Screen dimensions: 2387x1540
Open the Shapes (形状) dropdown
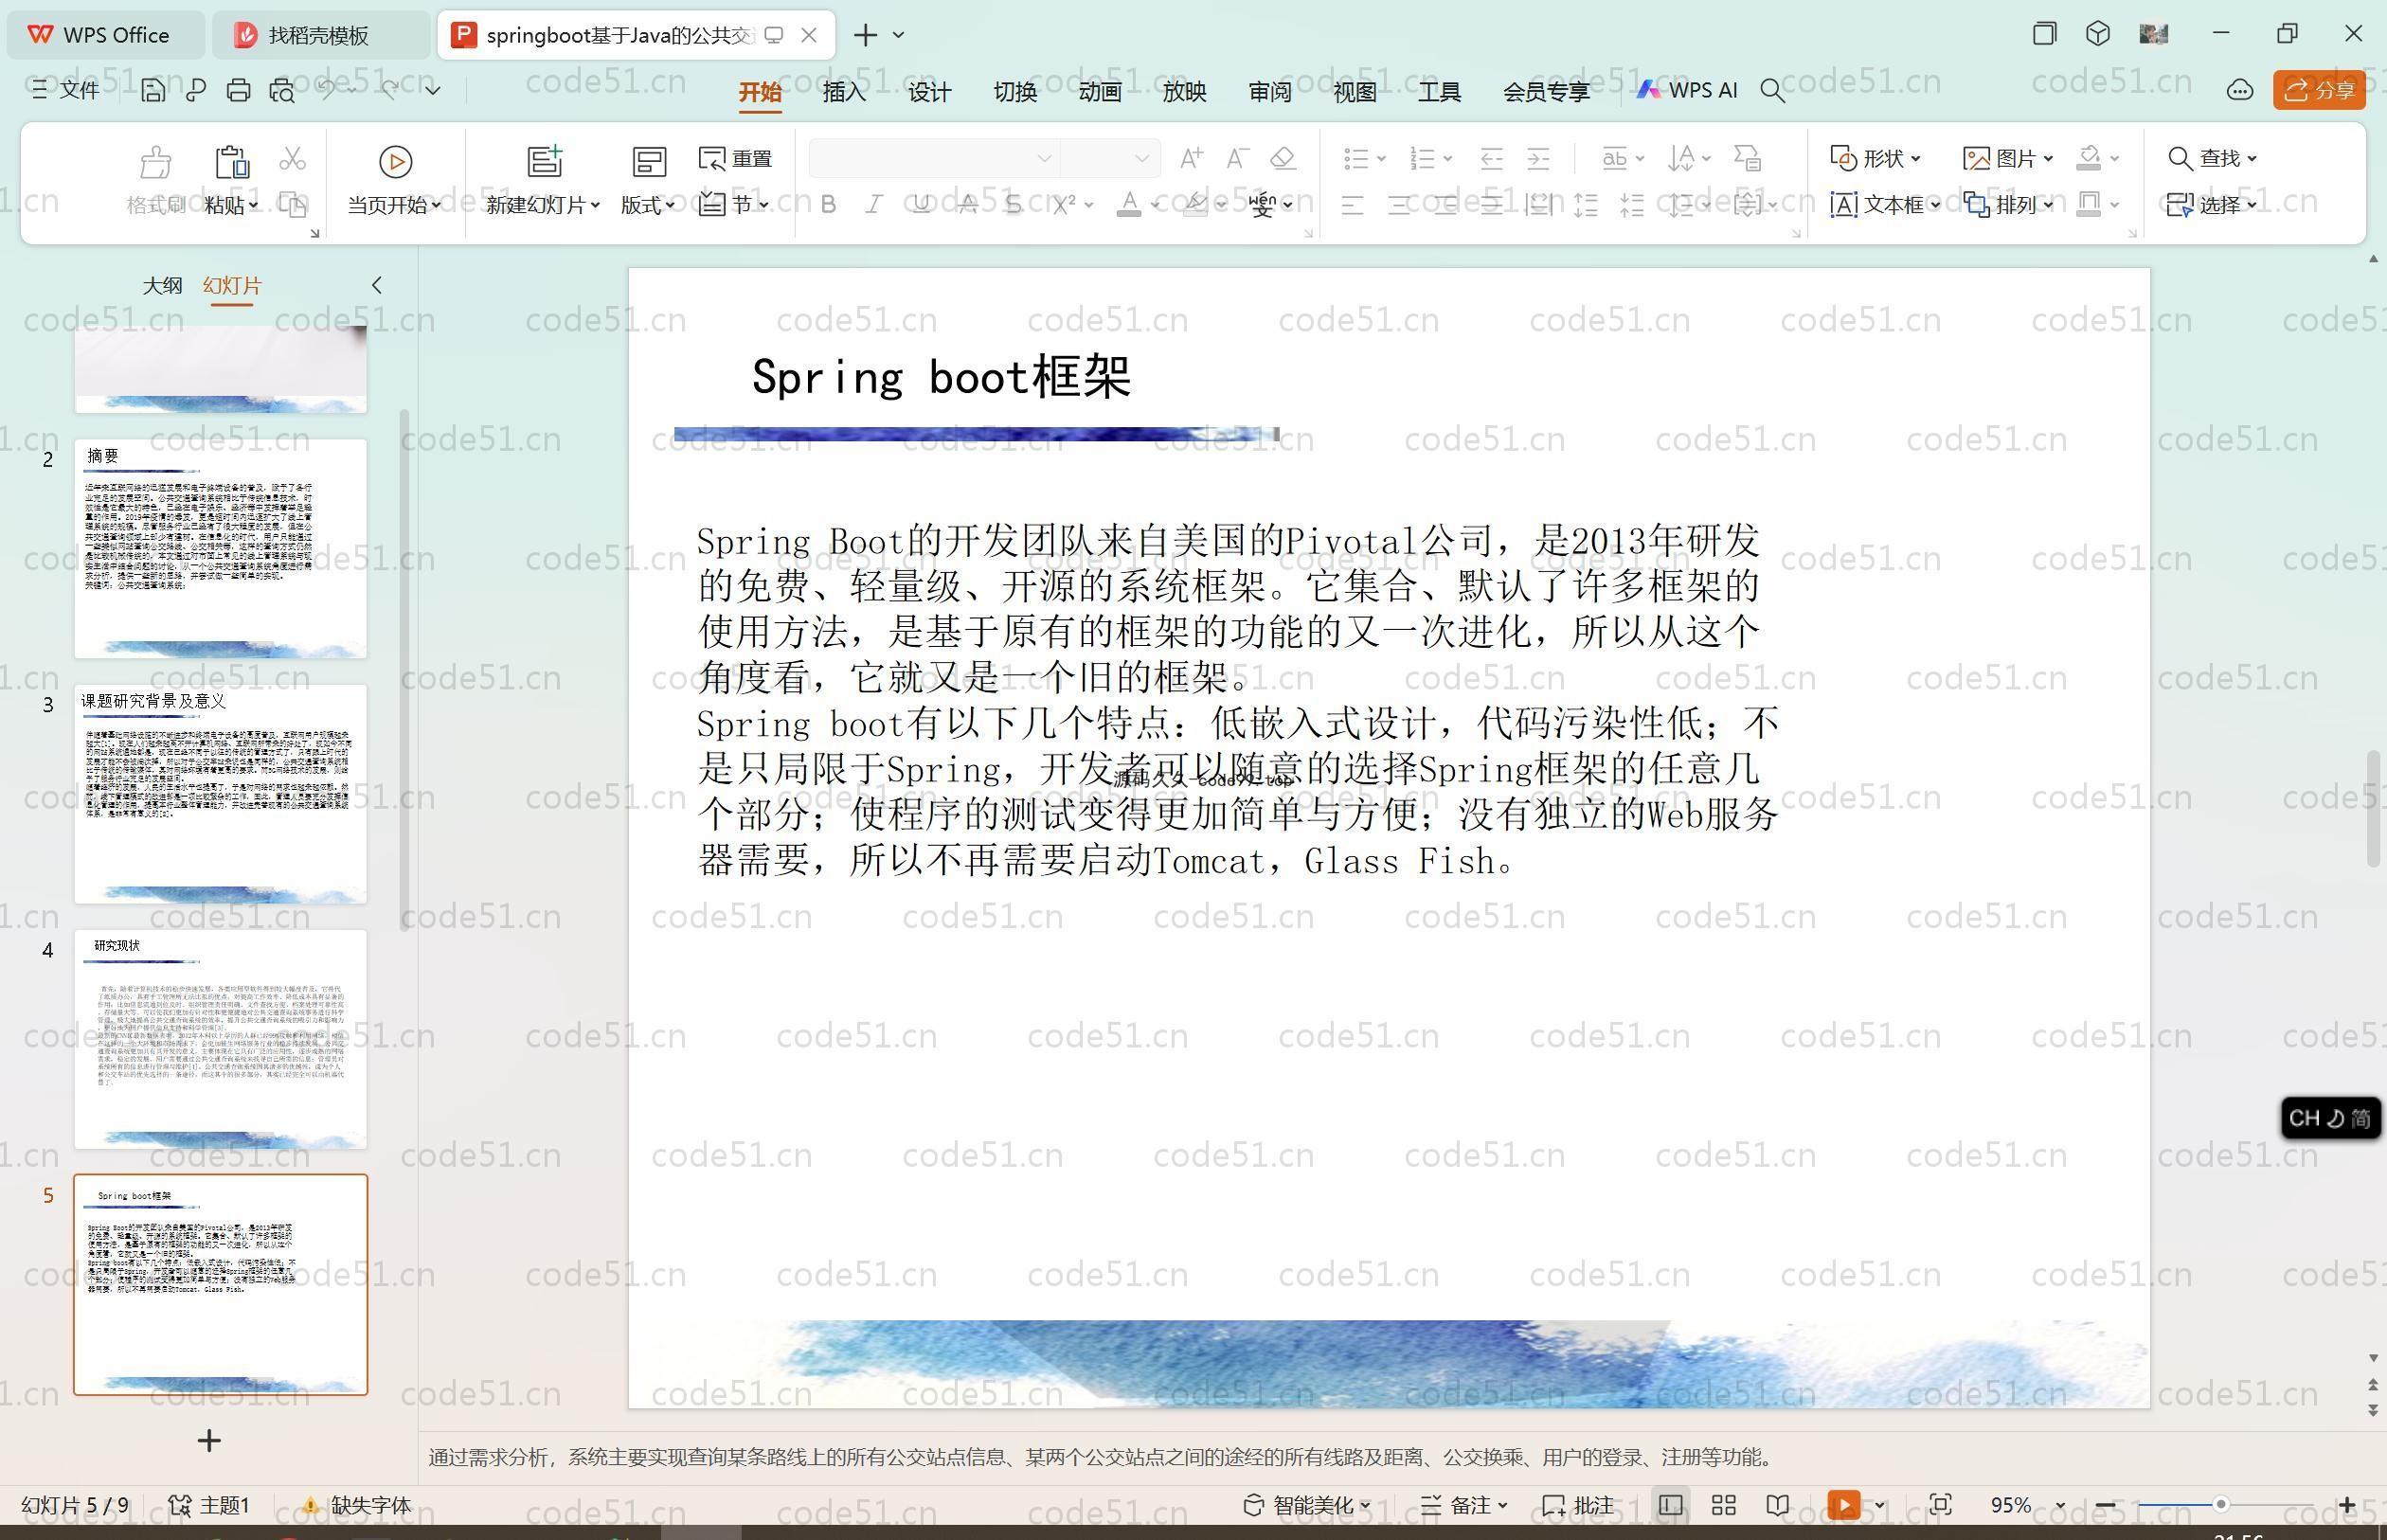[x=1876, y=158]
